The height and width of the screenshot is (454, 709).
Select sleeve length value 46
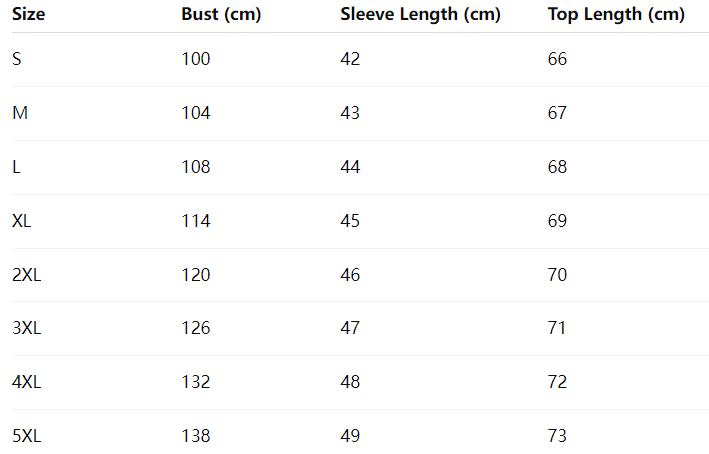pyautogui.click(x=350, y=275)
